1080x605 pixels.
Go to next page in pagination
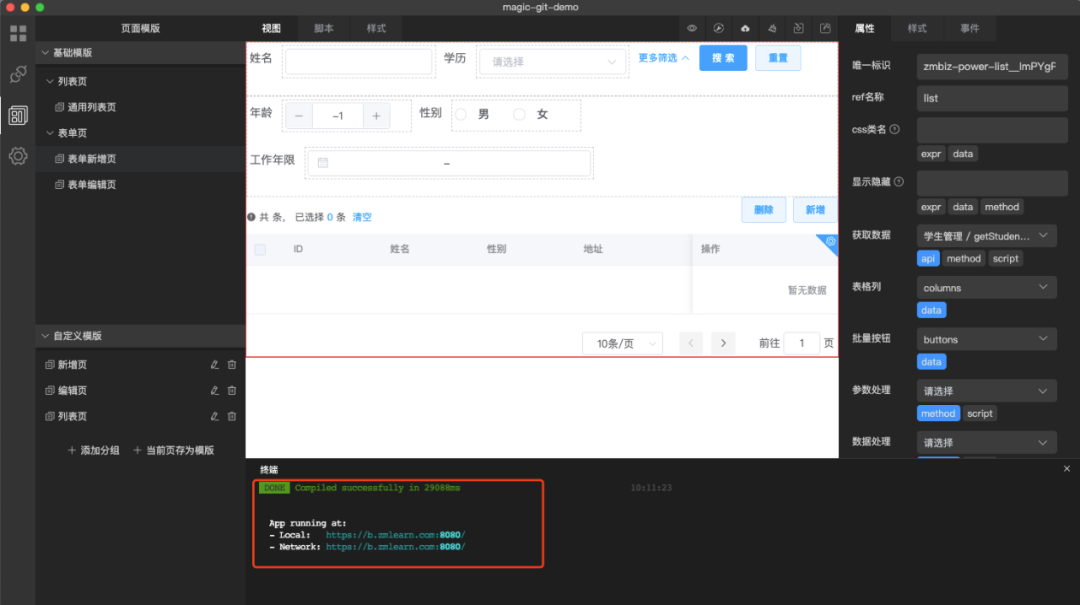tap(723, 343)
